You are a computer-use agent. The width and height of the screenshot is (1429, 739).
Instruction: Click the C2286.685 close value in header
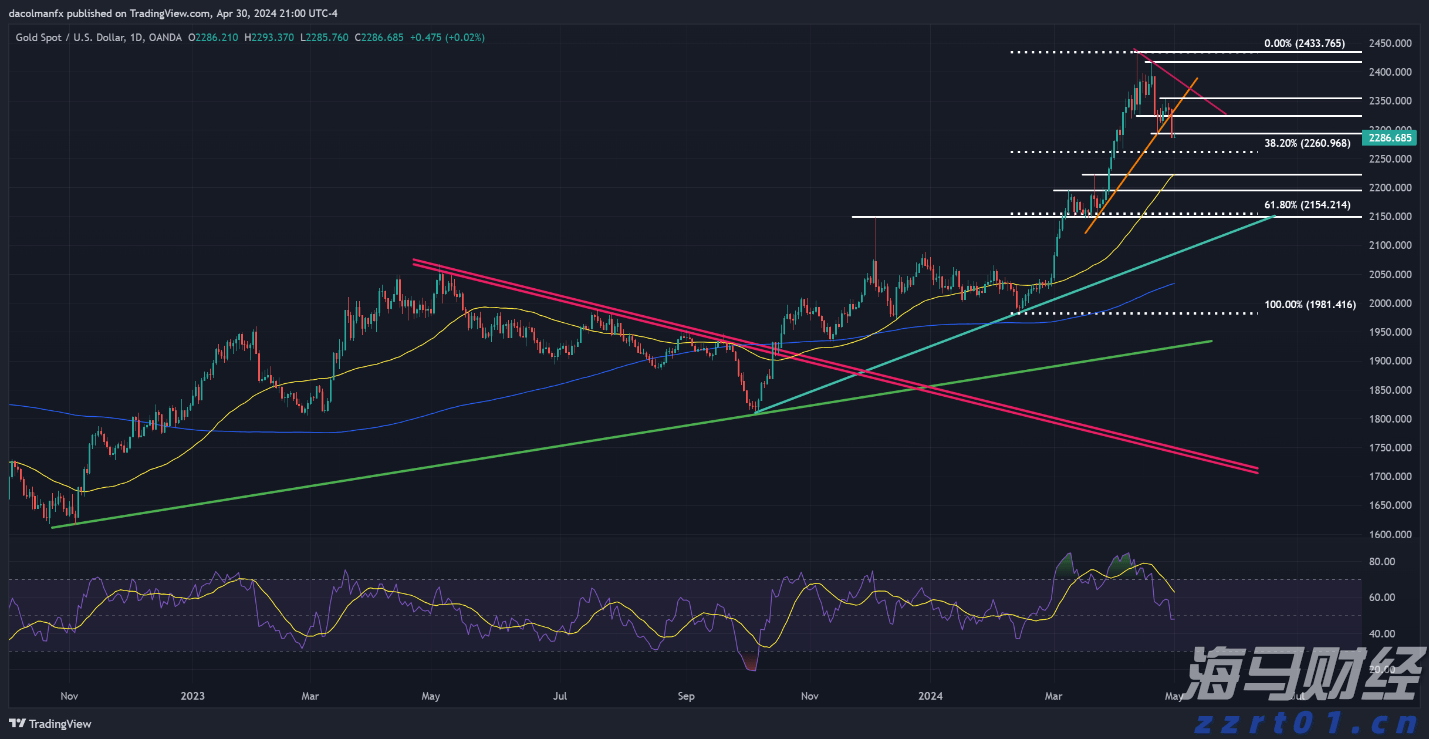click(383, 37)
